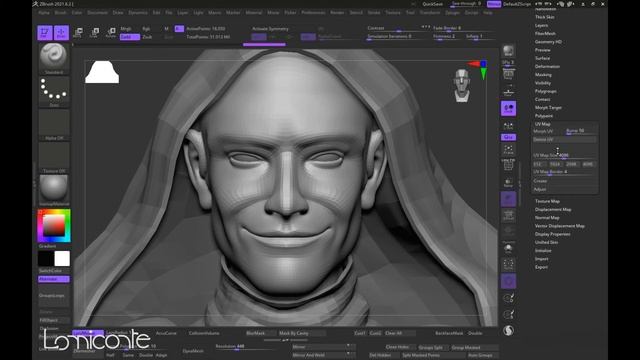Screen dimensions: 640x360
Task: Click the QuickSave button
Action: pyautogui.click(x=433, y=4)
